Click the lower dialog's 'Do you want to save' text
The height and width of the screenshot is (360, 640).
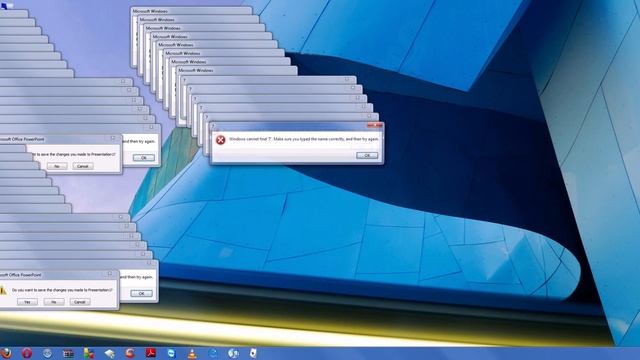(x=62, y=290)
